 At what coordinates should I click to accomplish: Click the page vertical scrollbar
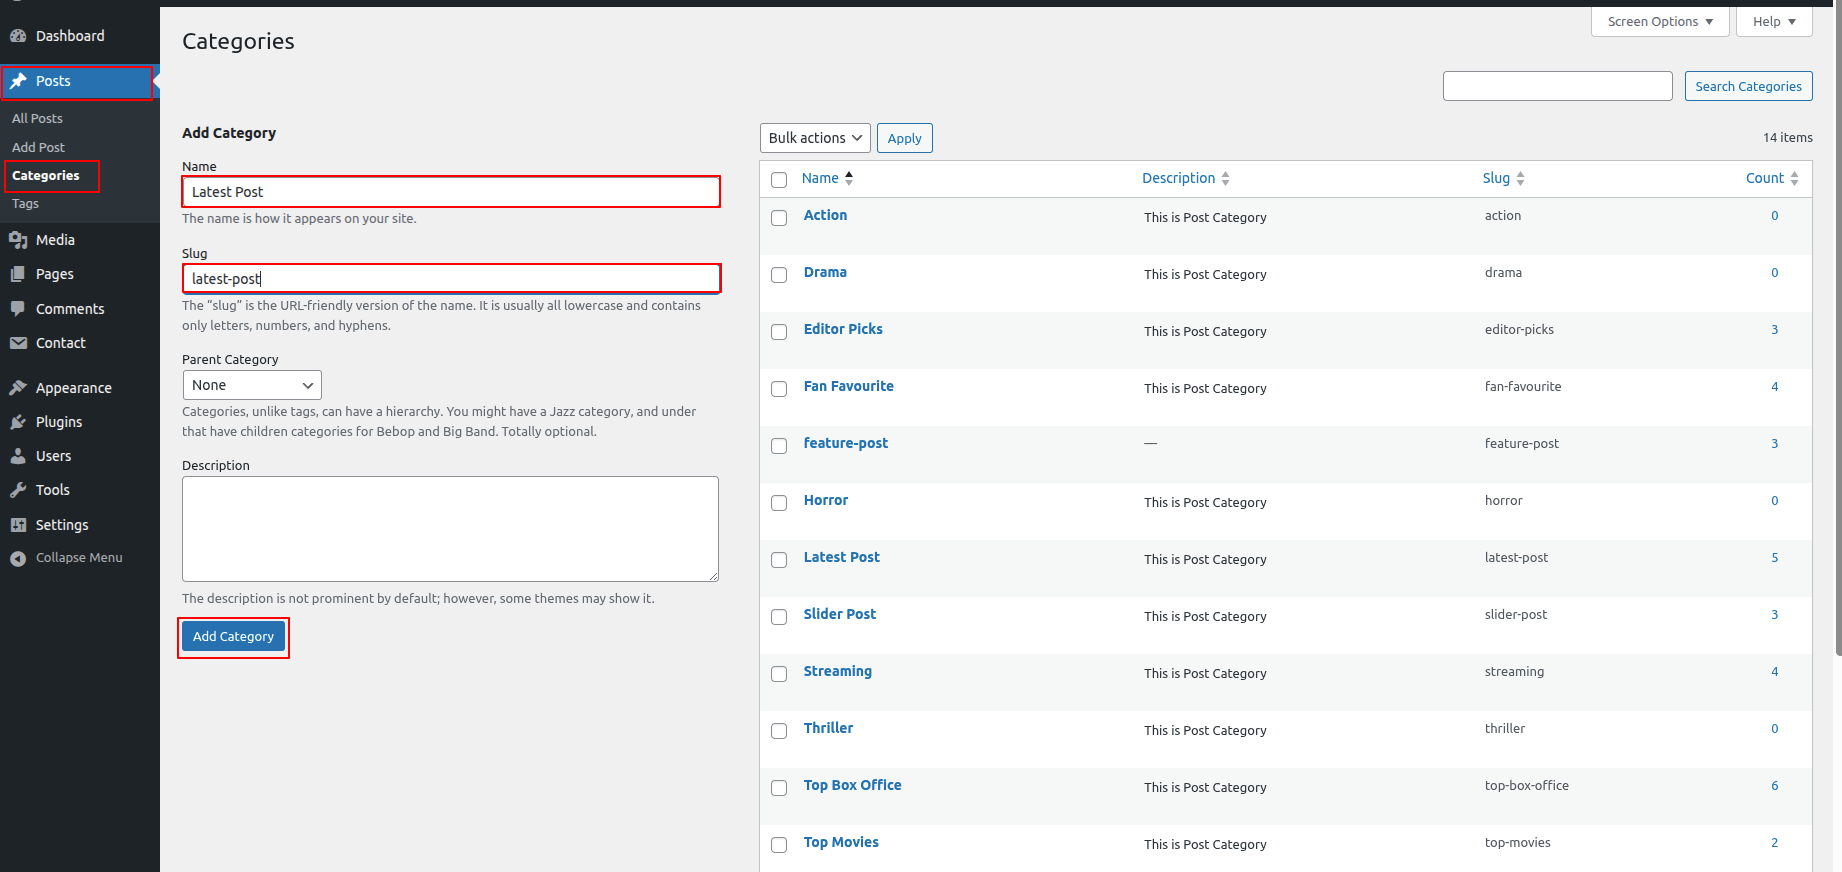click(x=1837, y=330)
